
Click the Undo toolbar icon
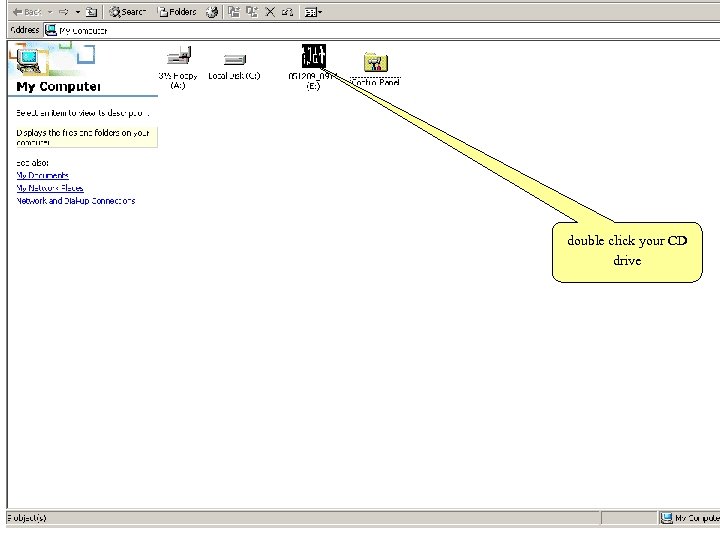[287, 12]
